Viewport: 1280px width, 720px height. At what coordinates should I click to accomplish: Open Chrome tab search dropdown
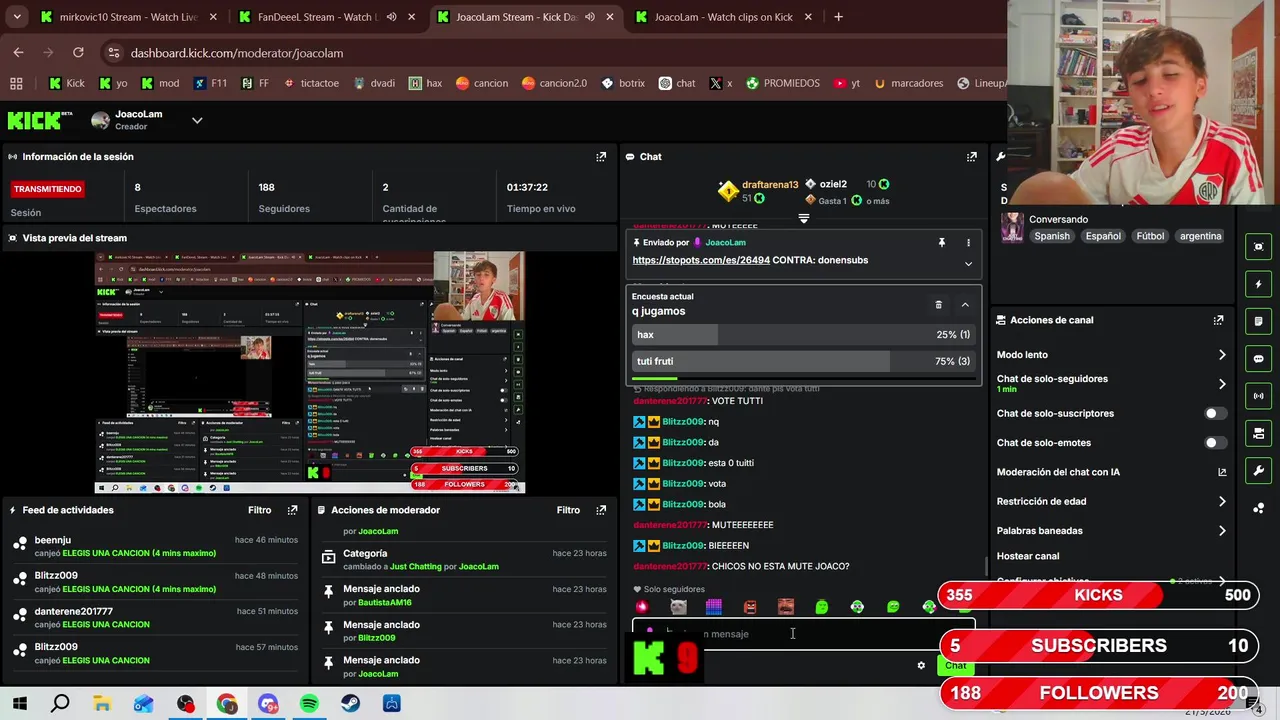point(17,17)
